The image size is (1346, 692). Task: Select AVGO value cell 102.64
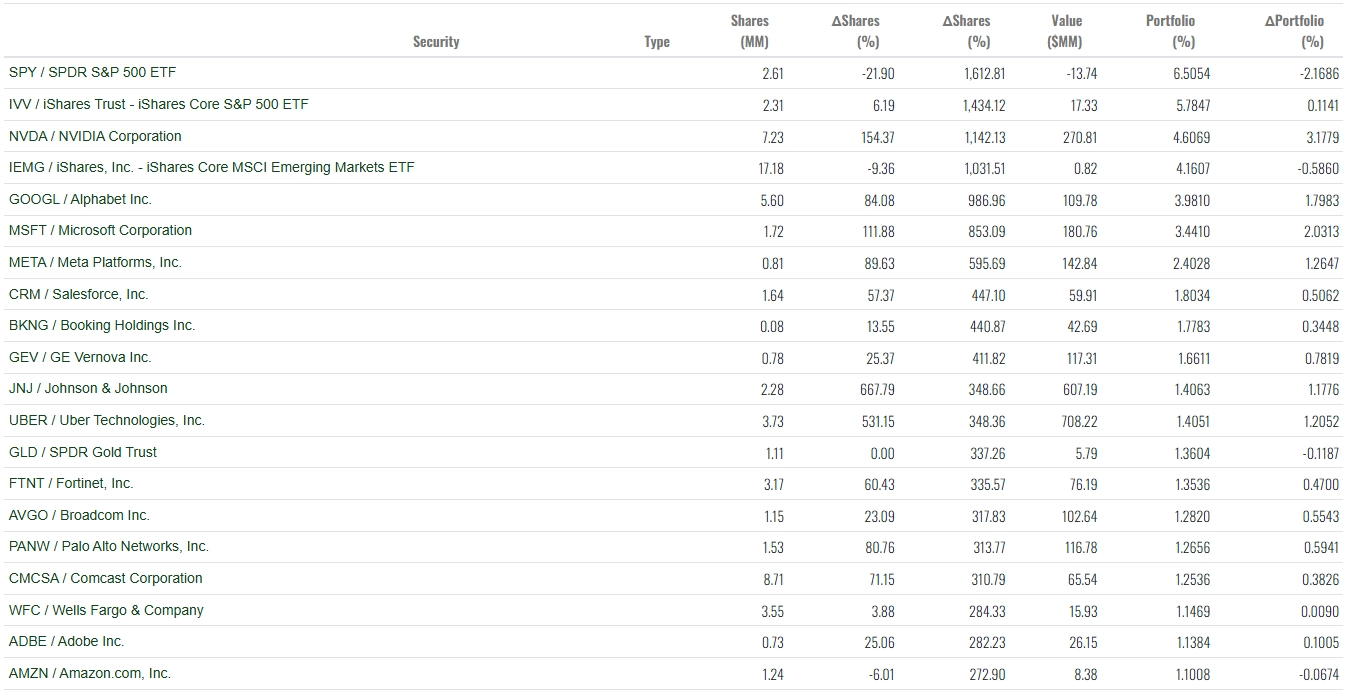coord(1079,516)
